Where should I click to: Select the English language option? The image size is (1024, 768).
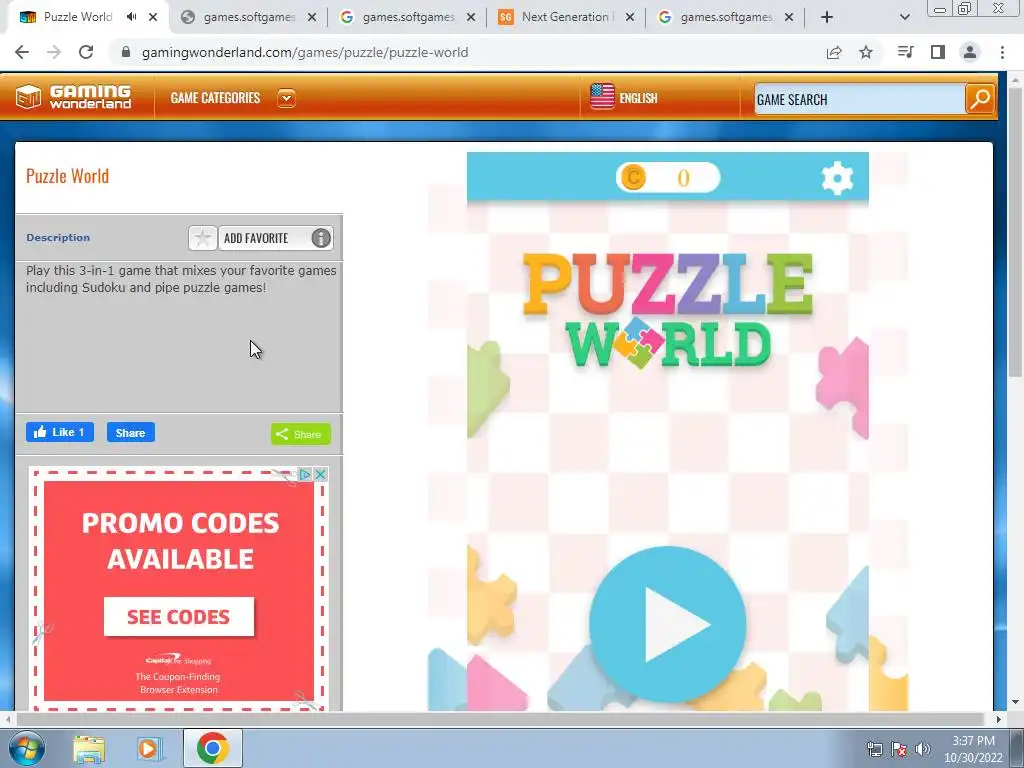point(638,98)
